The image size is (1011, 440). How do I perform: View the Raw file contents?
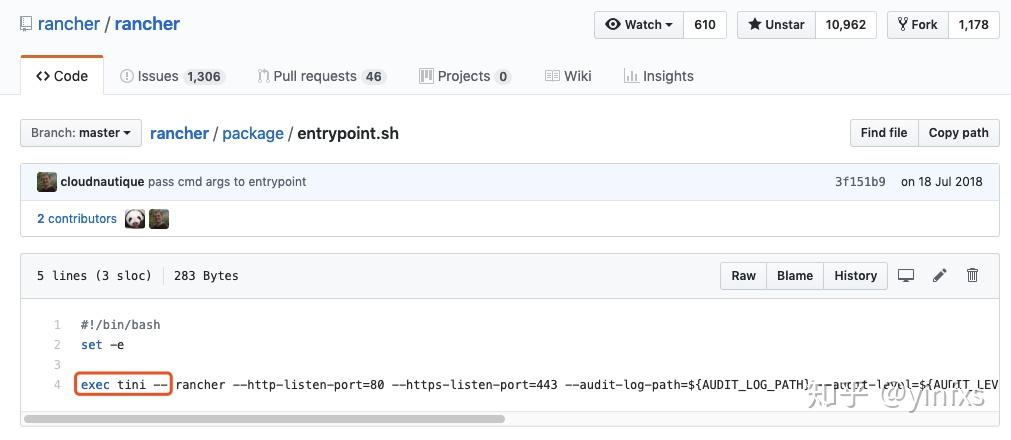[743, 276]
